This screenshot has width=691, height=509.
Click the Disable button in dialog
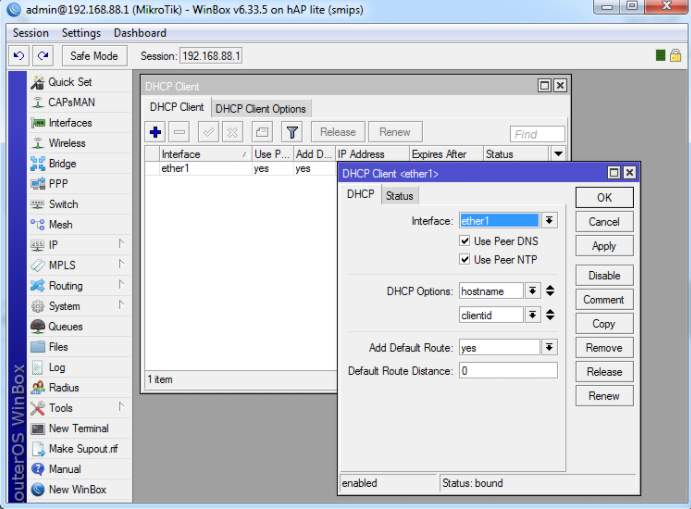(x=604, y=275)
